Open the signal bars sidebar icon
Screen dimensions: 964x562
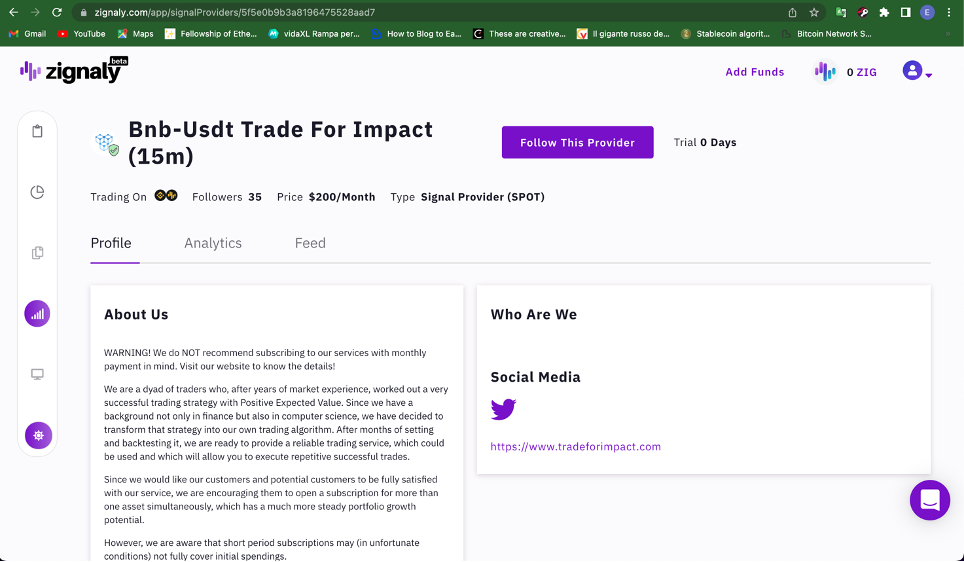38,314
